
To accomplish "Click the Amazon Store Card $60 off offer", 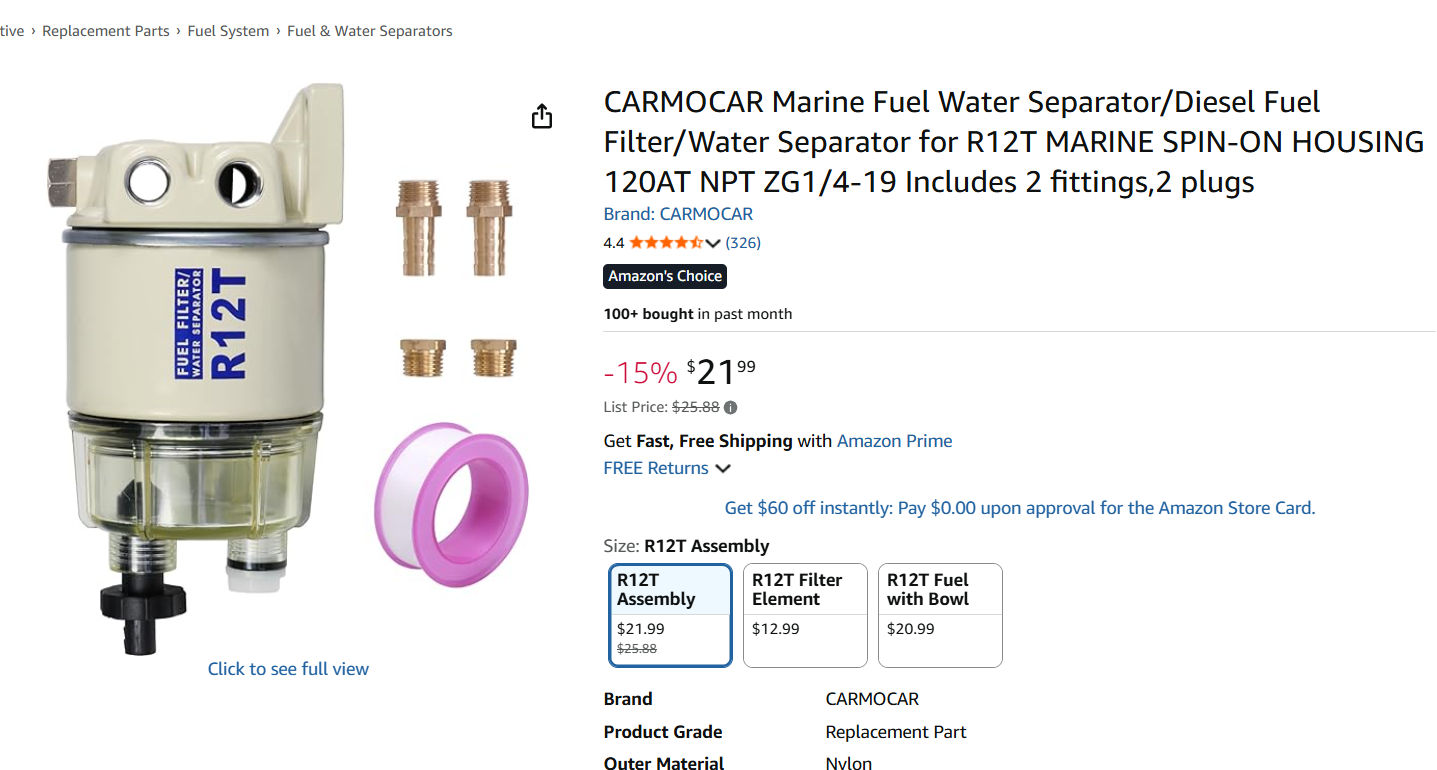I will (x=1019, y=508).
